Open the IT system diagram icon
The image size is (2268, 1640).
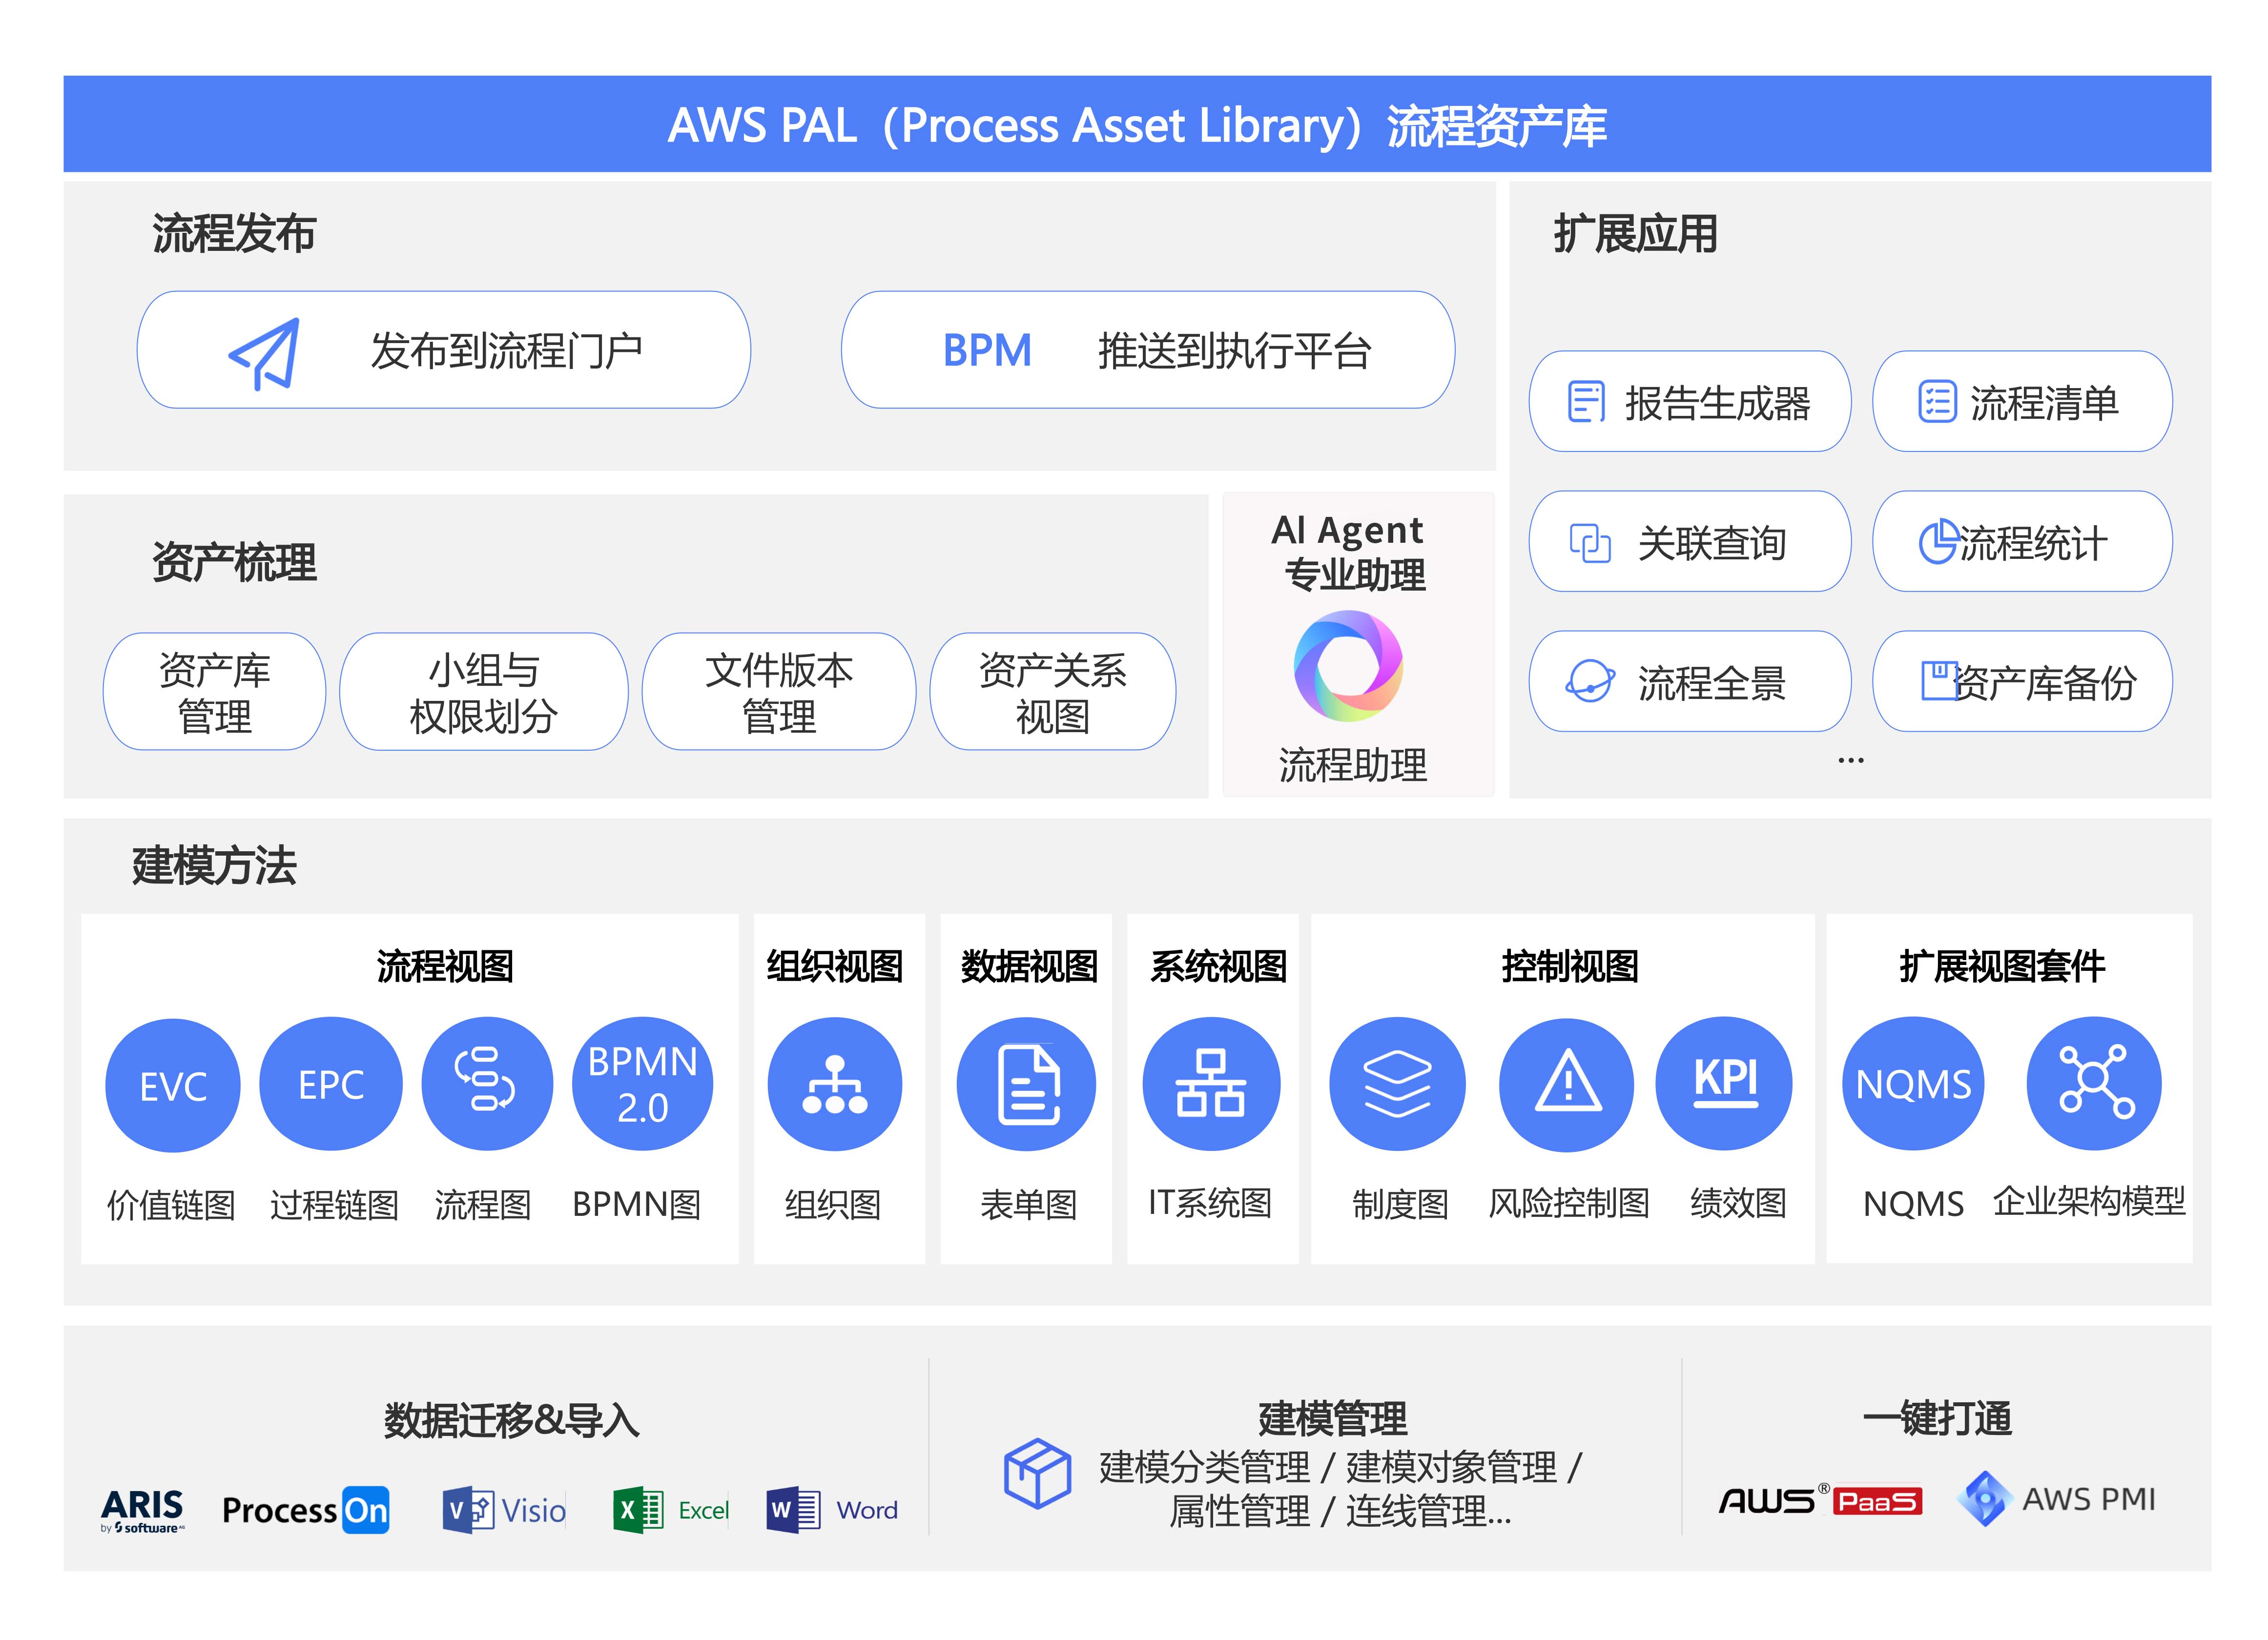(x=1211, y=1084)
